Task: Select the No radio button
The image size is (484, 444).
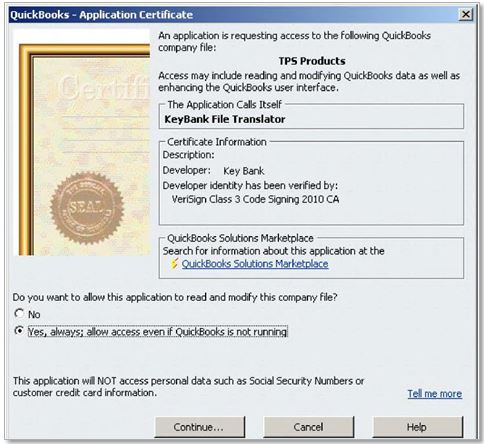Action: tap(19, 313)
